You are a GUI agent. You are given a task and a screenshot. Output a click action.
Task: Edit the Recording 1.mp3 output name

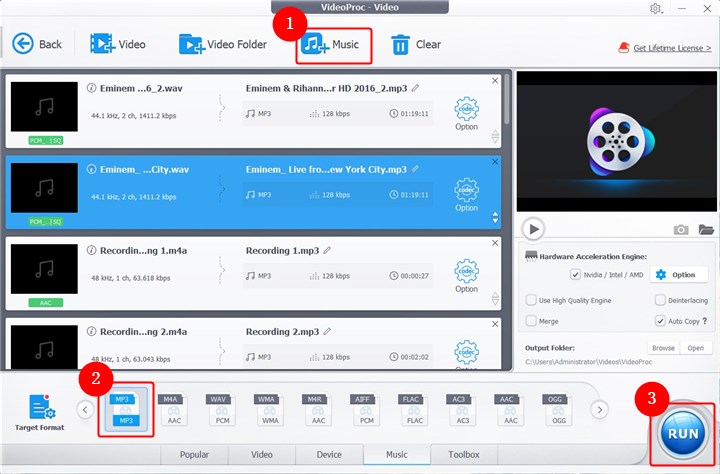pos(327,250)
